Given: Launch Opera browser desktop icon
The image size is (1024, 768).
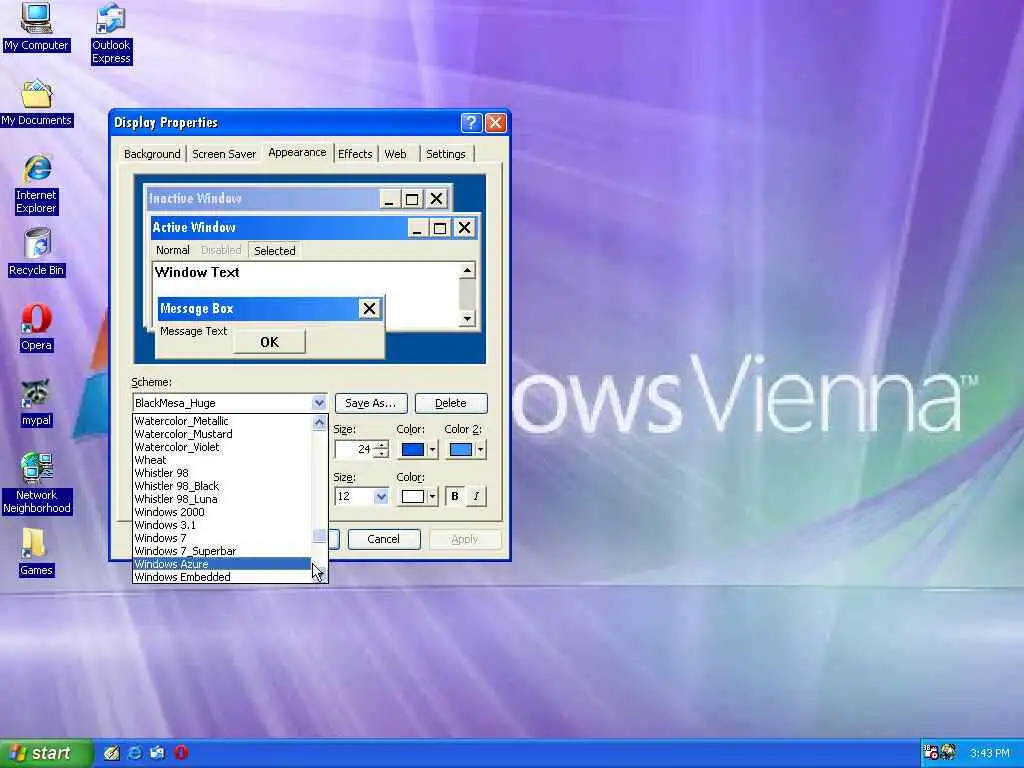Looking at the screenshot, I should pyautogui.click(x=36, y=328).
